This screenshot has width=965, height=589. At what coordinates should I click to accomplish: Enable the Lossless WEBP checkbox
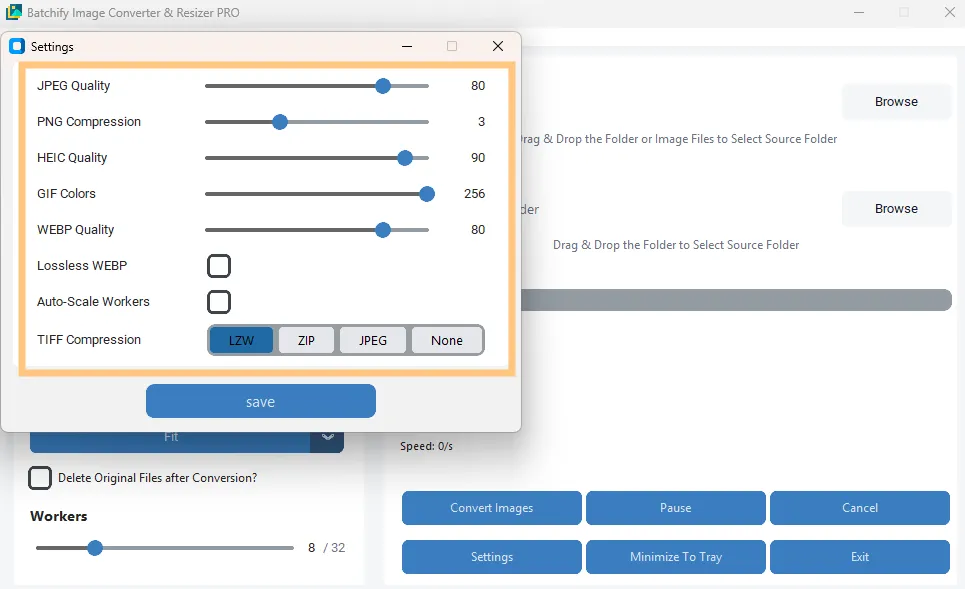tap(217, 266)
